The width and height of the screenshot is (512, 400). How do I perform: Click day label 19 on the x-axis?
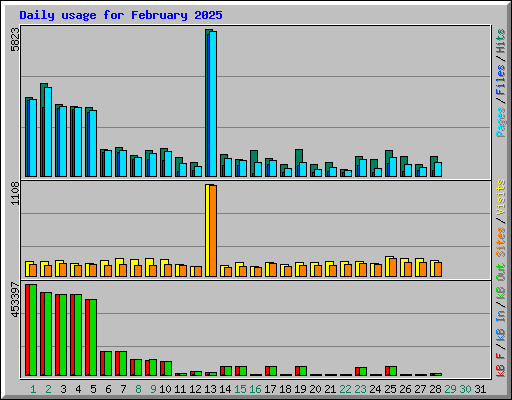(300, 389)
